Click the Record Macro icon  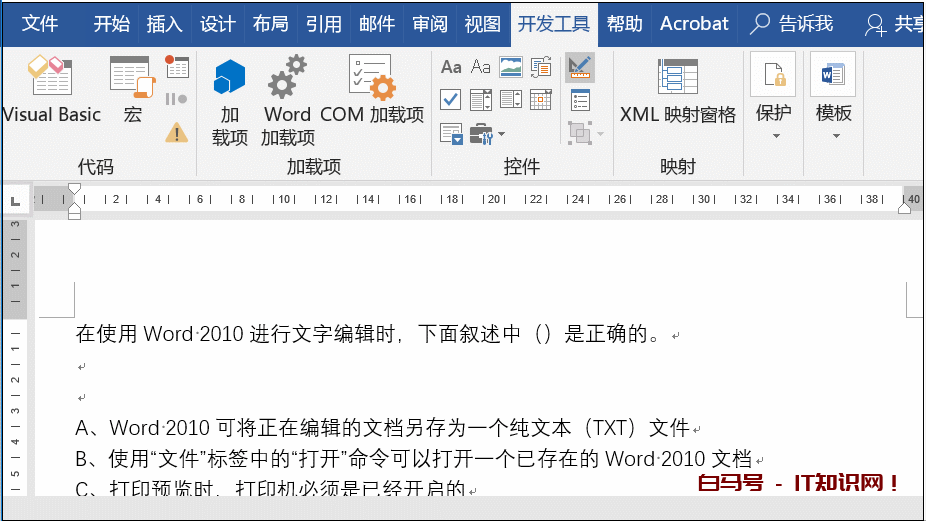177,67
